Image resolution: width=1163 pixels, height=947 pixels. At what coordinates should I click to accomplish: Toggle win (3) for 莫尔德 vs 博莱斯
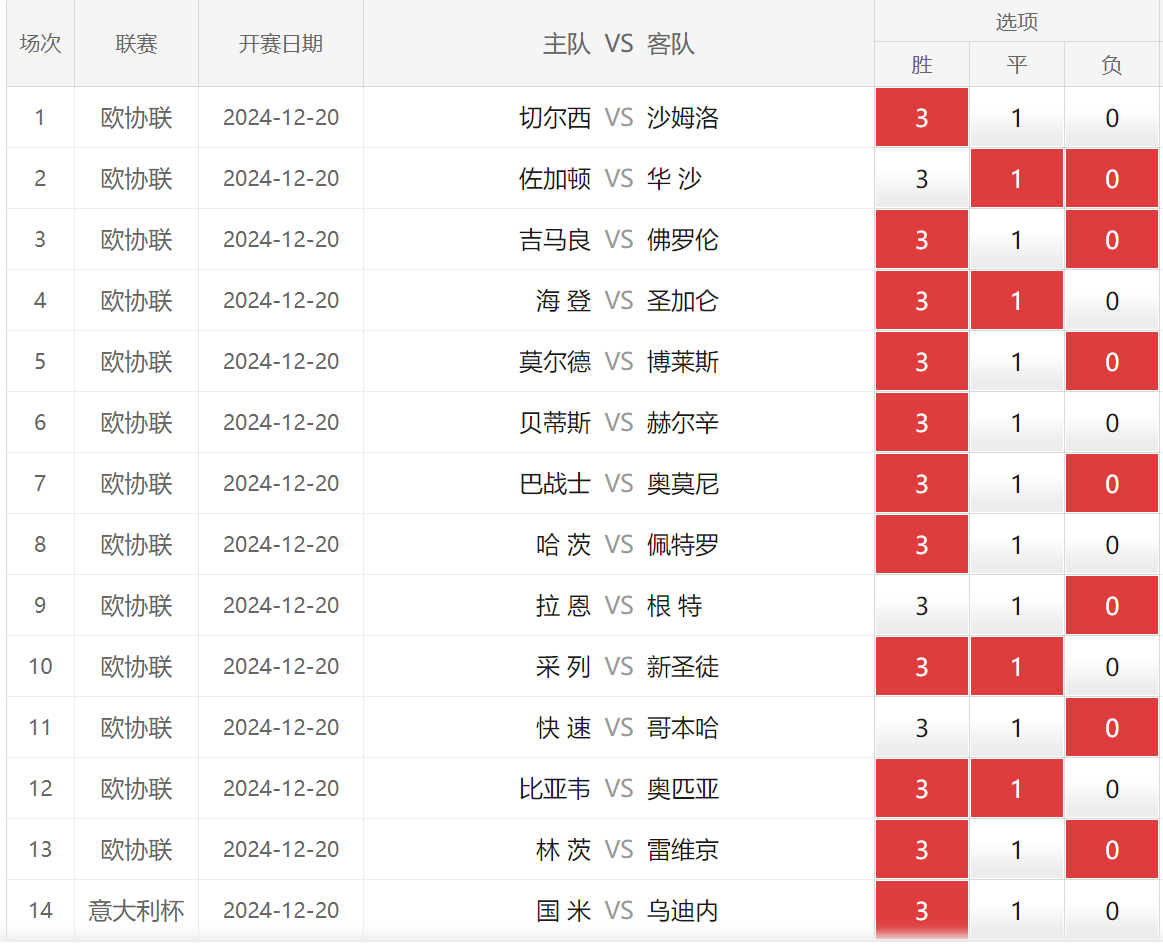pos(921,361)
